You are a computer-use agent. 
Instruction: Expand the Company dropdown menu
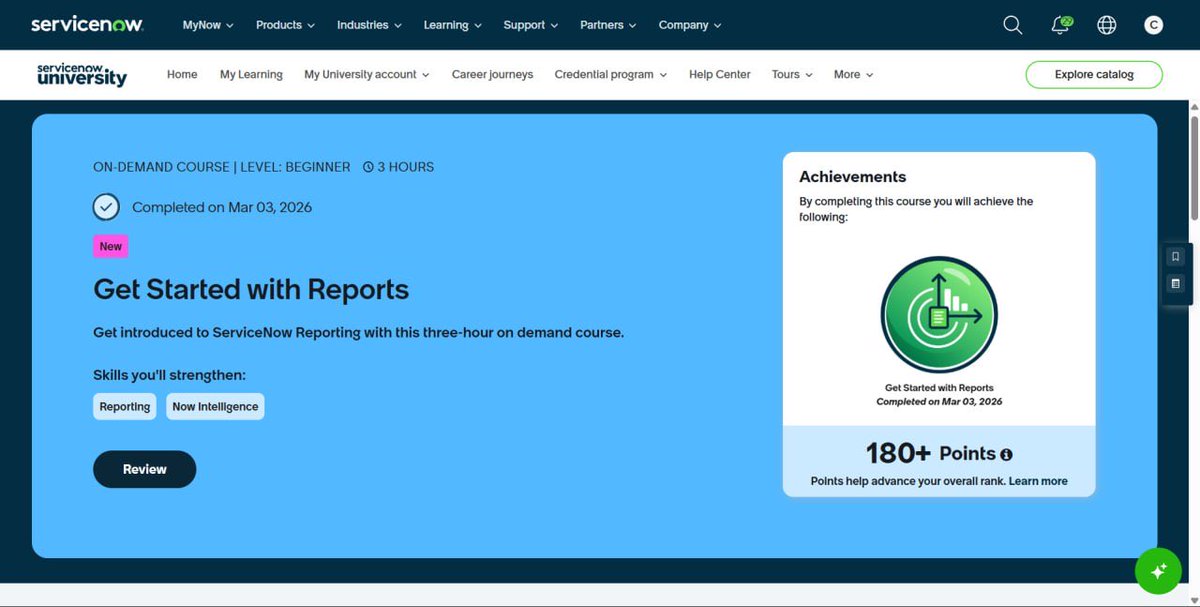point(690,25)
